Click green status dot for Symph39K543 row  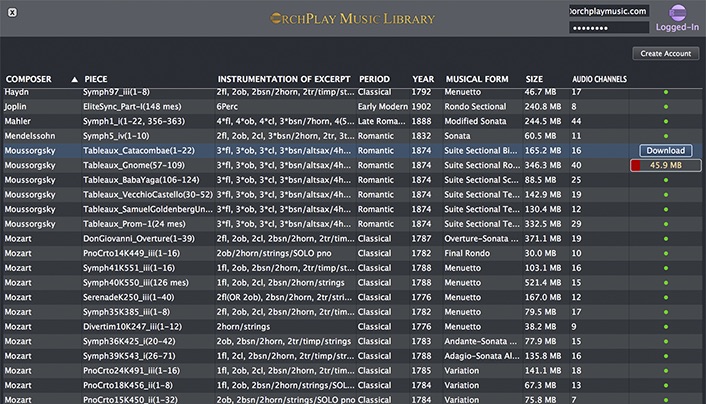point(666,356)
